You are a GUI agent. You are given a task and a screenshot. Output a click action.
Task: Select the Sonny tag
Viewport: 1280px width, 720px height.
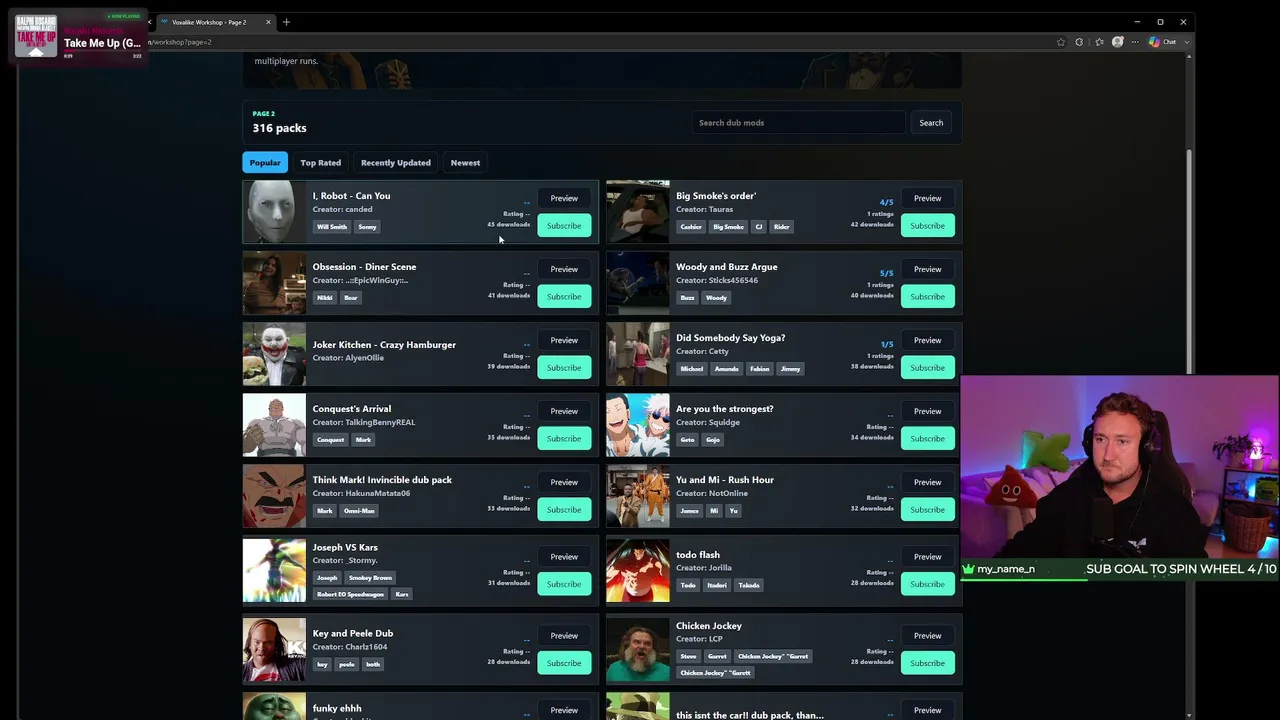click(x=368, y=227)
